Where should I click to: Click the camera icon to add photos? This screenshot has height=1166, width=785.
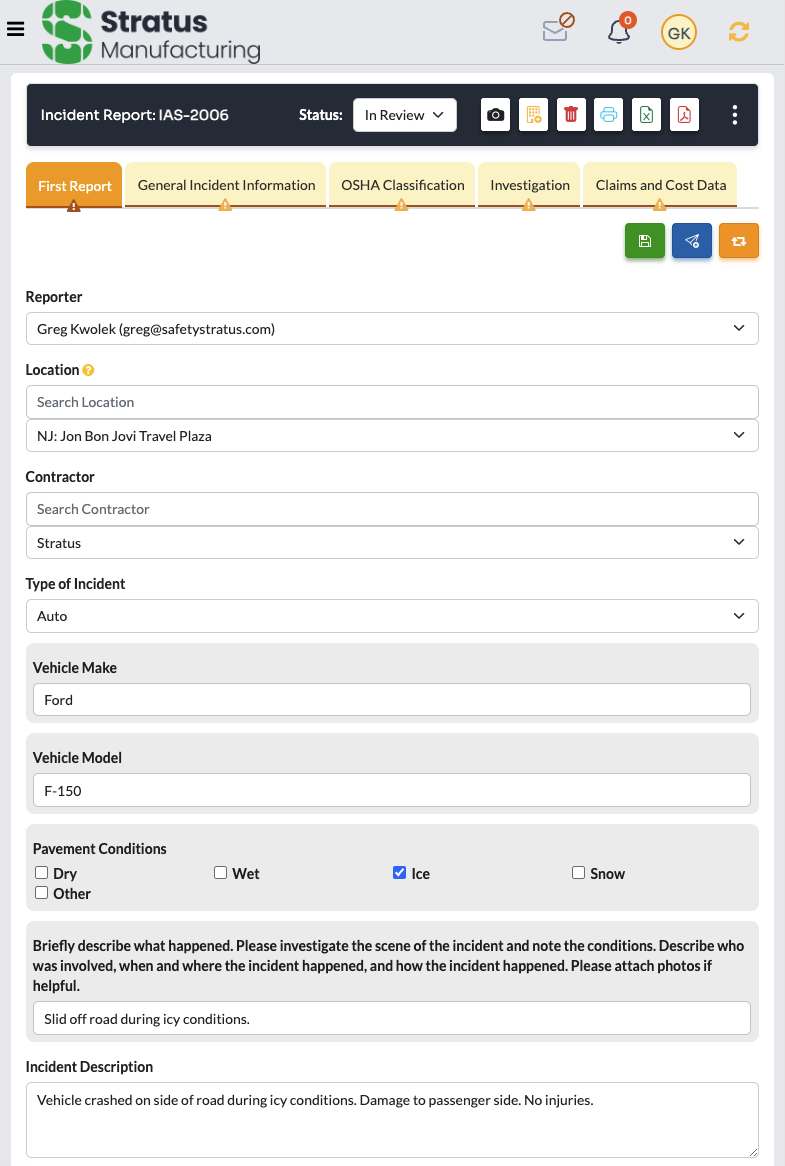point(495,115)
